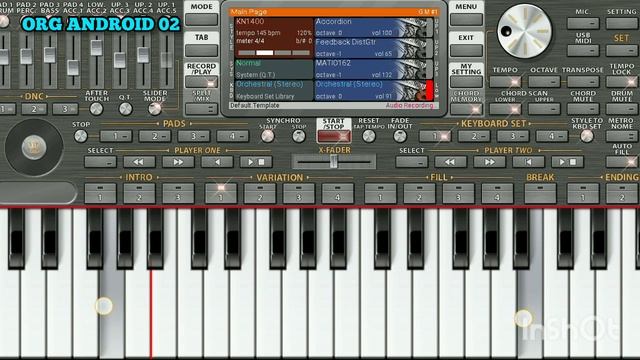The width and height of the screenshot is (640, 360).
Task: Open the MENU button
Action: [466, 19]
